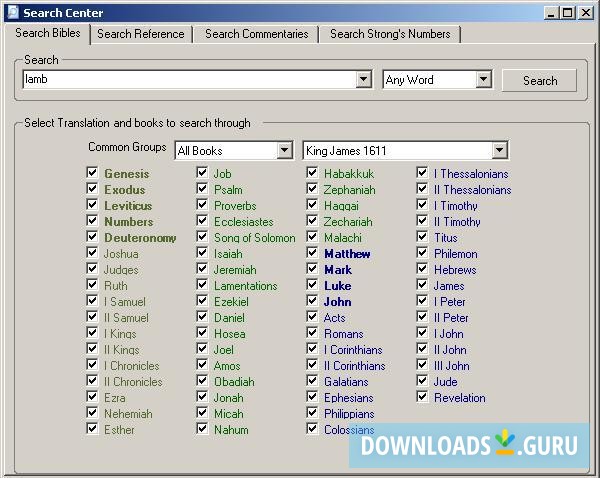The image size is (600, 478).
Task: Click the Philemon book label
Action: tap(455, 254)
